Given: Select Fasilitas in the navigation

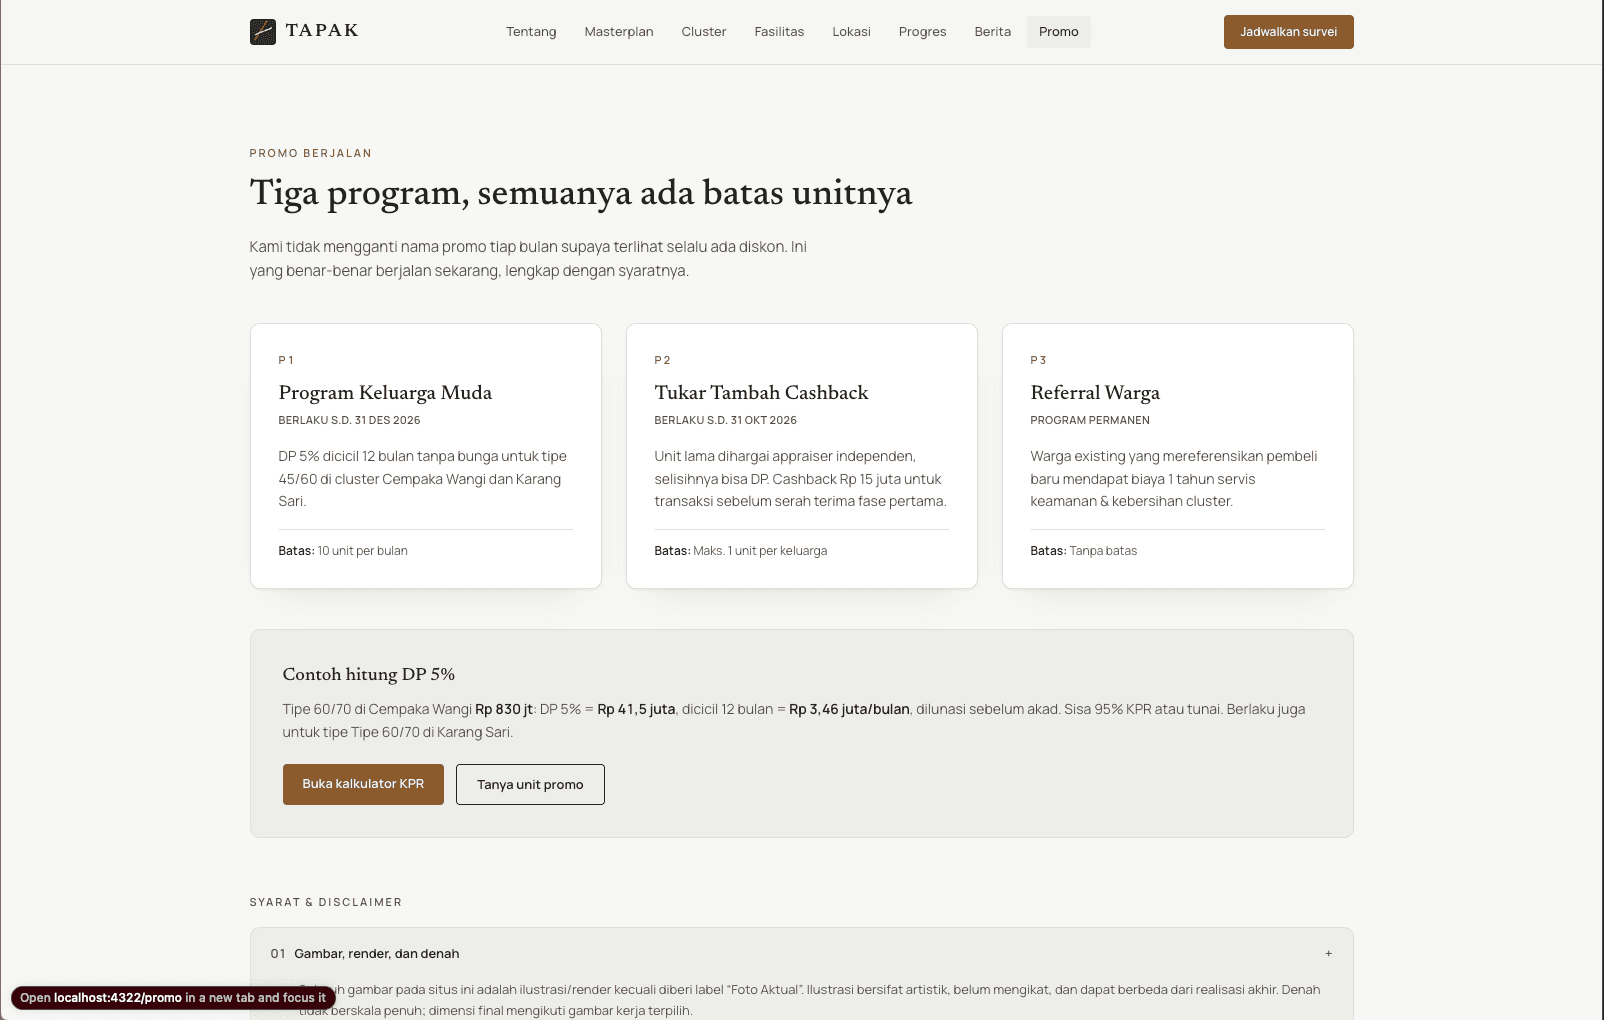Looking at the screenshot, I should pos(779,32).
